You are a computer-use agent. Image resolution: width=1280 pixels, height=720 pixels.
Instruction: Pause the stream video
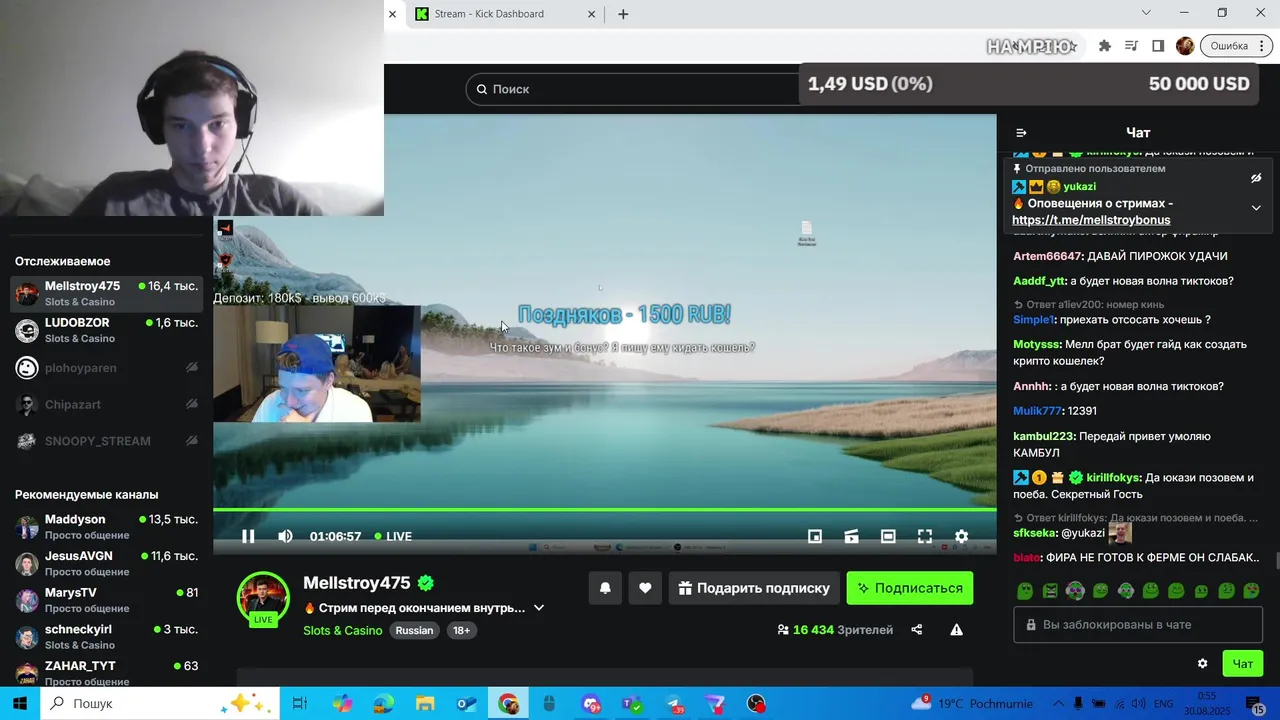248,536
